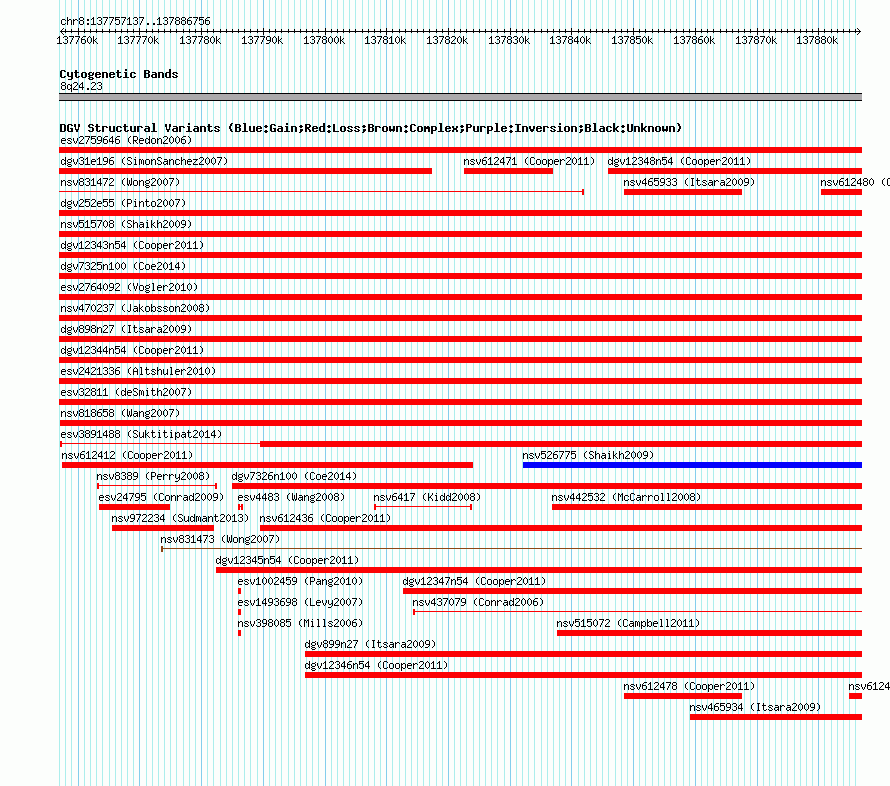Select nsv8389 (Perry2008) label

click(153, 476)
